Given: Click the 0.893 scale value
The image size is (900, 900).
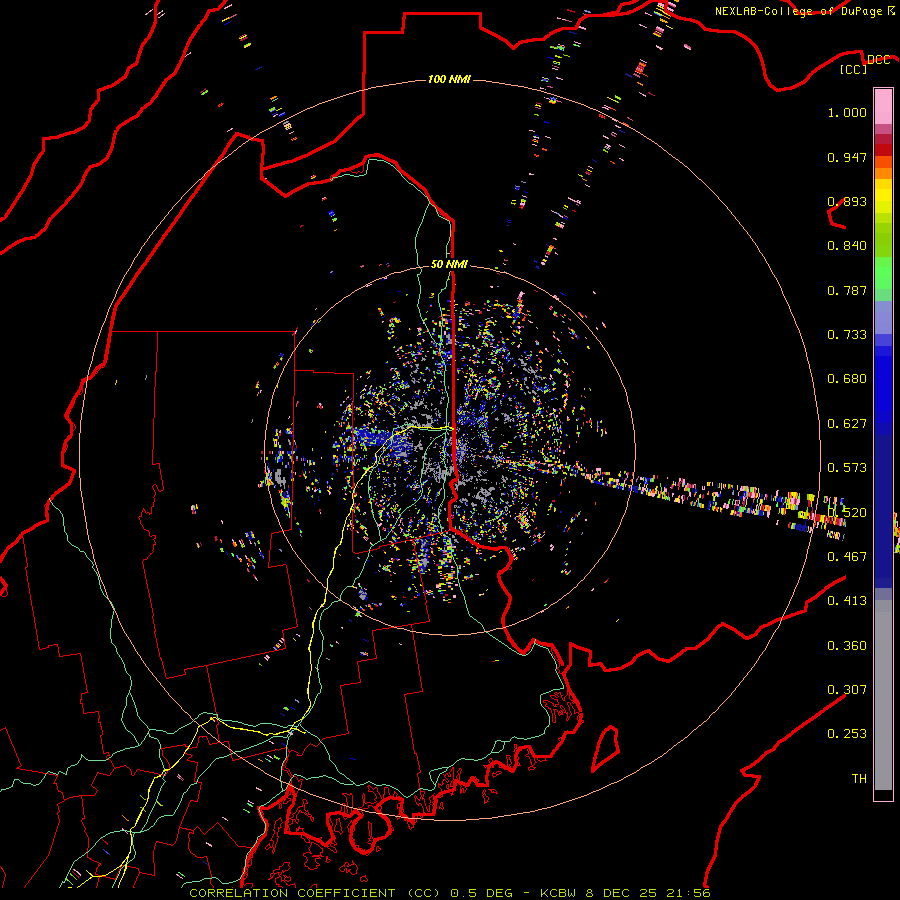Looking at the screenshot, I should (847, 201).
